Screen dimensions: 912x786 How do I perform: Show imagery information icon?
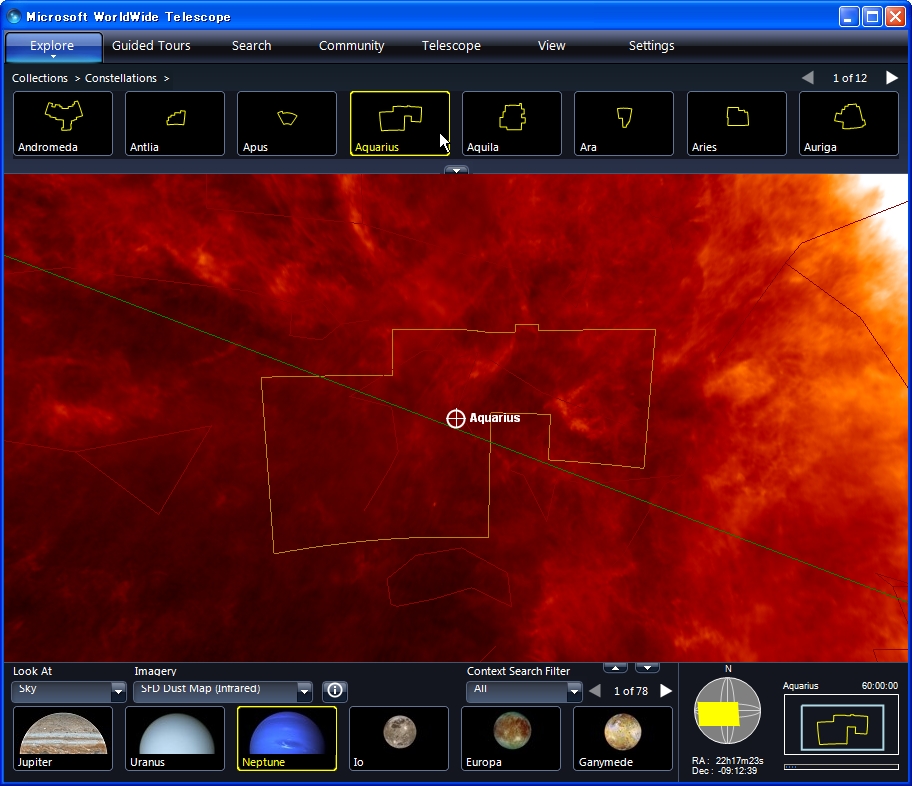[335, 691]
